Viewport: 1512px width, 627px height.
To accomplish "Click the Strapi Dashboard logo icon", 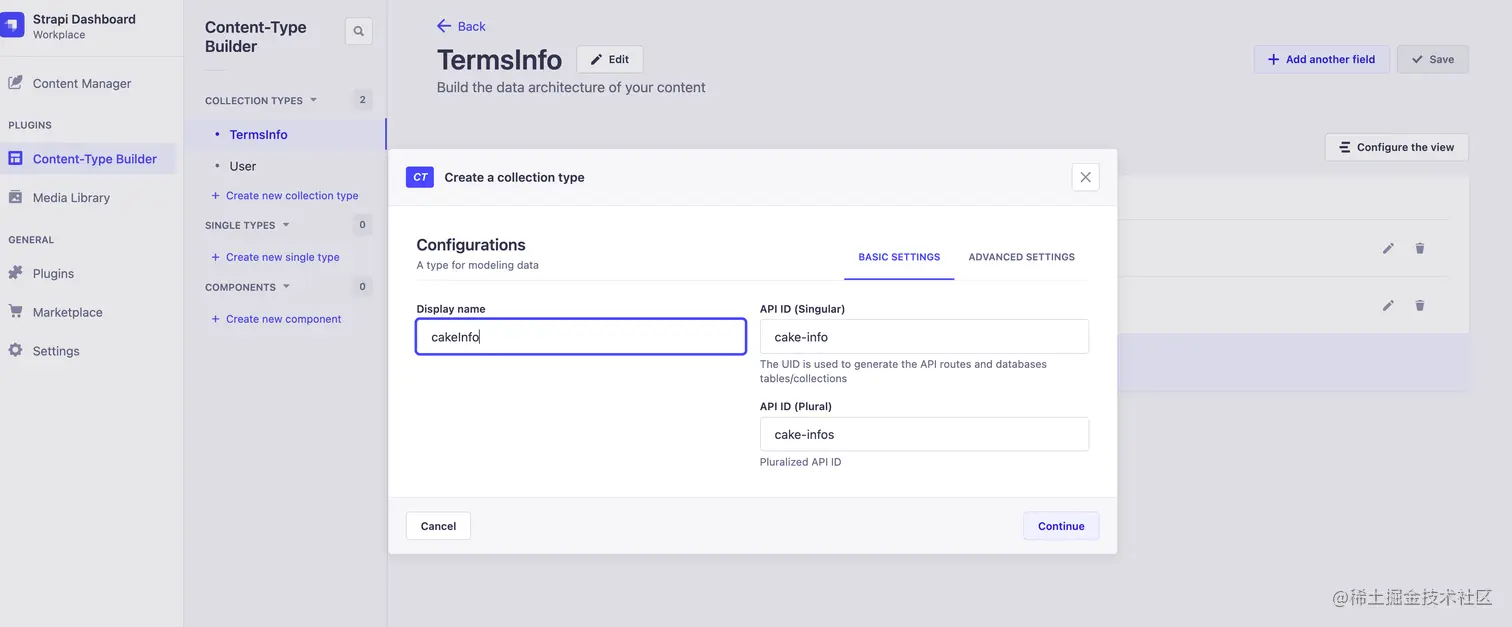I will tap(12, 25).
